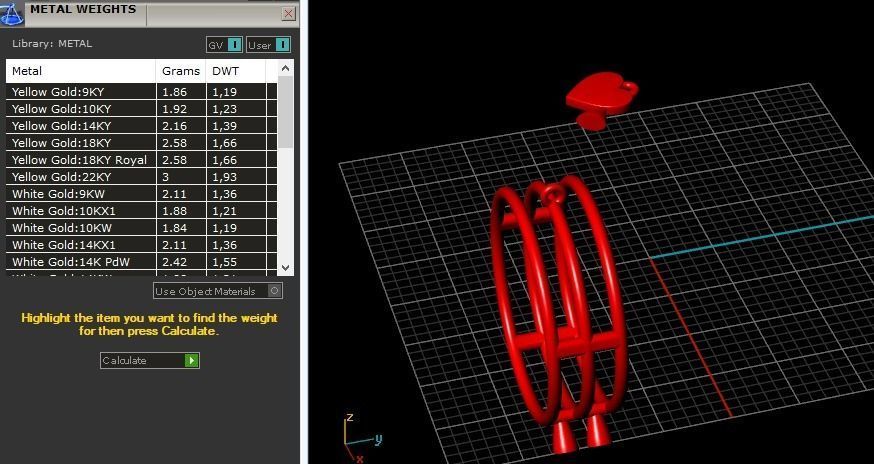Click the 1.86 grams value for 9KY
Viewport: 874px width, 464px height.
point(174,92)
